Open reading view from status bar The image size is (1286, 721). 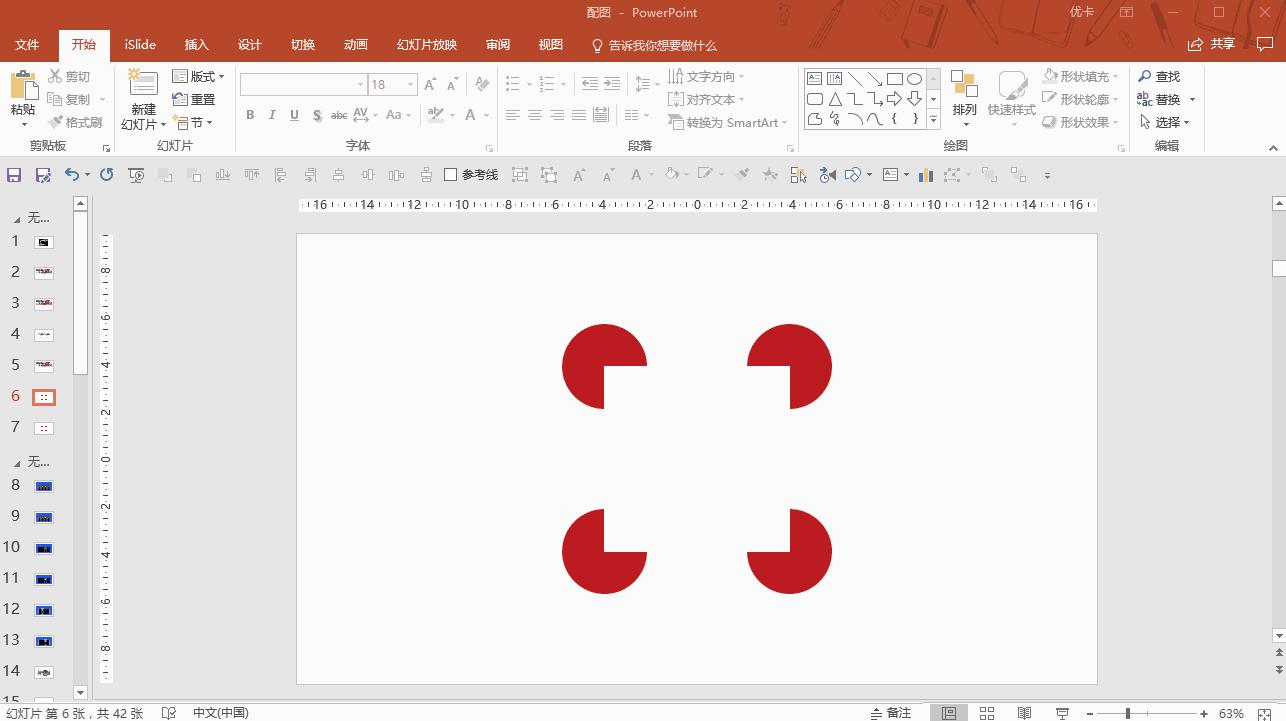[1024, 713]
